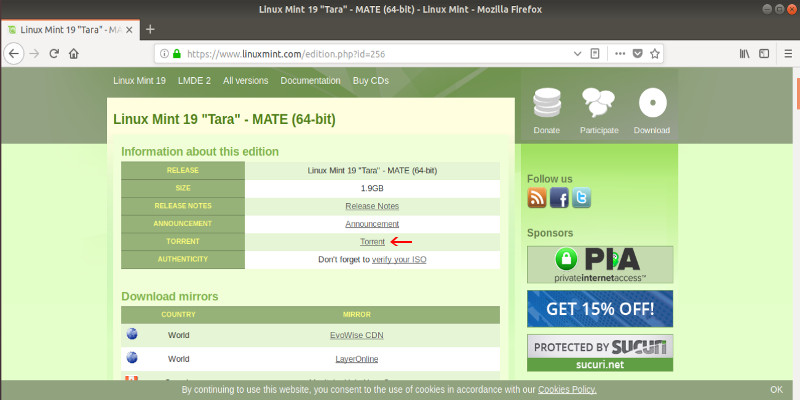Open the Release Notes link

(x=372, y=206)
